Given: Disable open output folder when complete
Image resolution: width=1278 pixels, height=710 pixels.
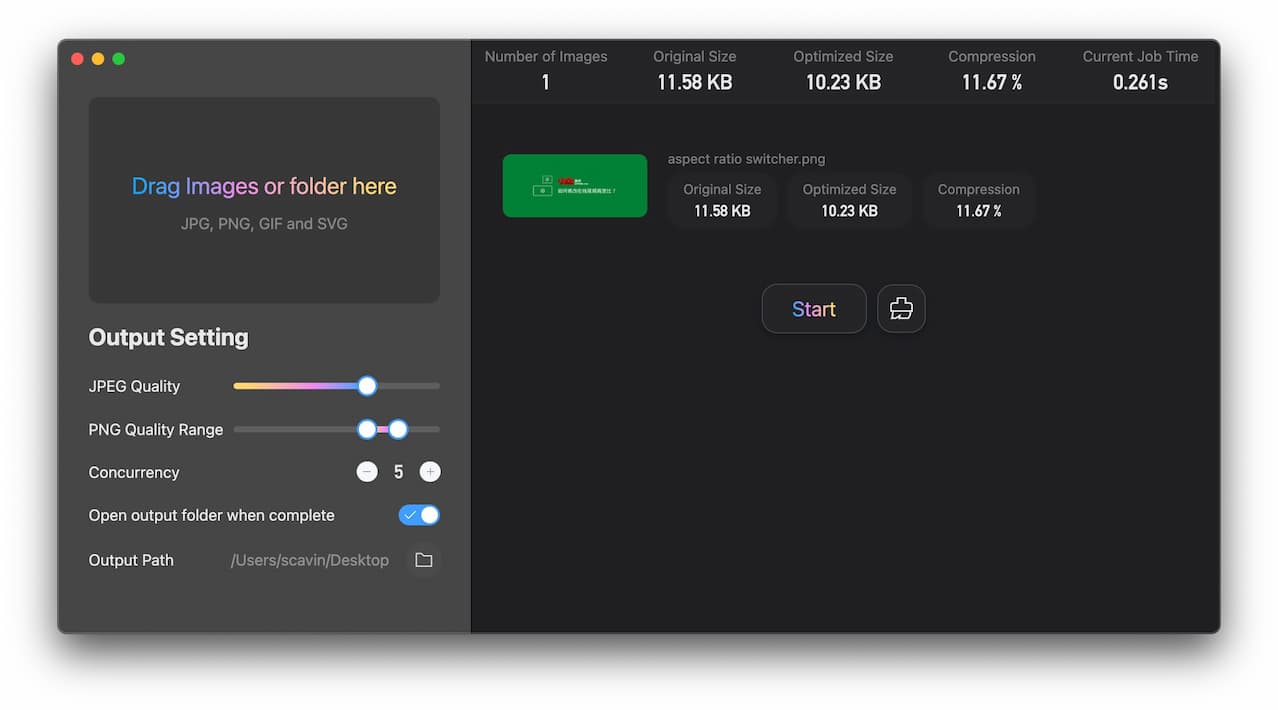Looking at the screenshot, I should (419, 515).
